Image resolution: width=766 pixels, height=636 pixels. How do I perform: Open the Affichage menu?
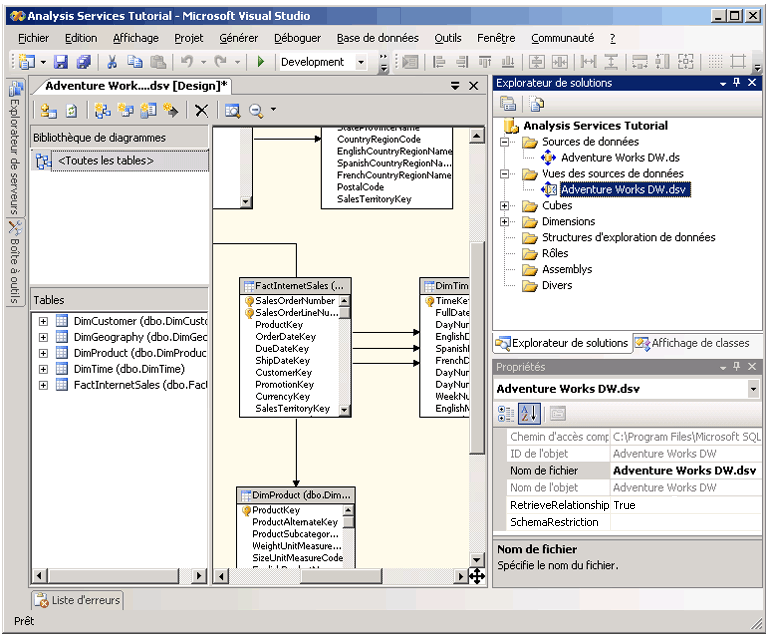click(x=136, y=38)
